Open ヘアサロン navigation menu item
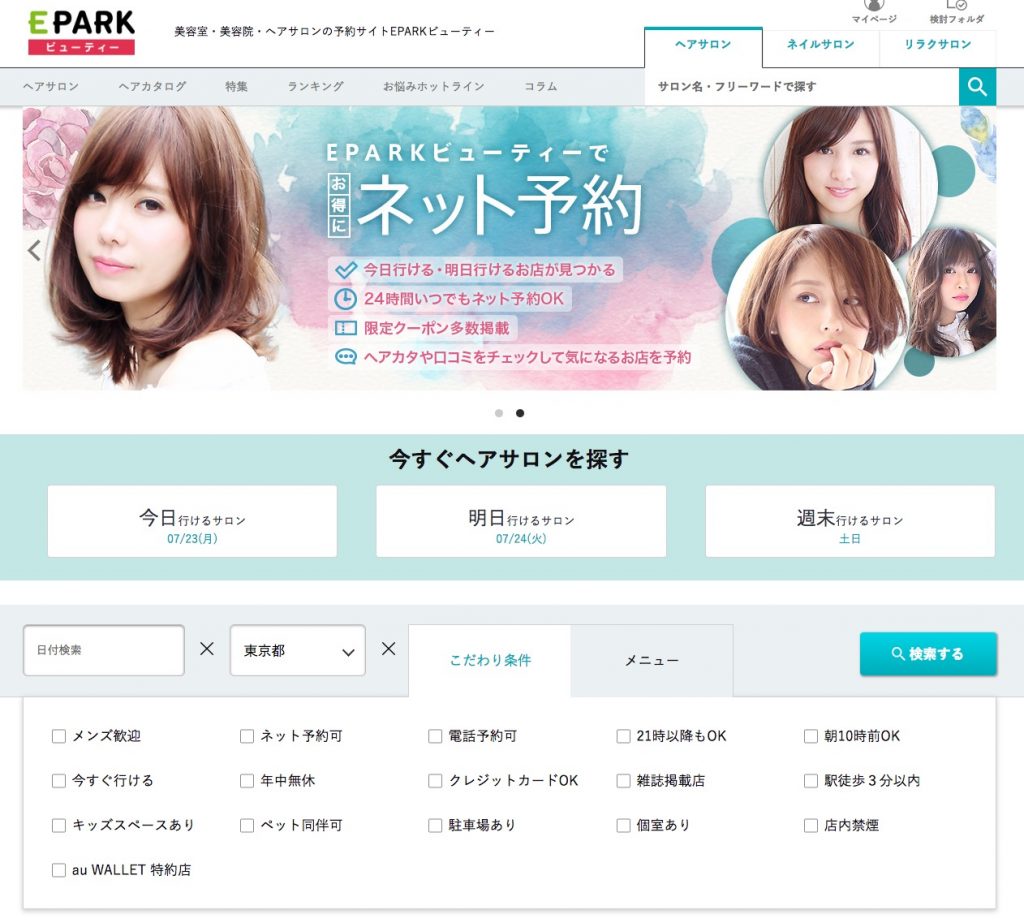The height and width of the screenshot is (923, 1024). tap(51, 86)
